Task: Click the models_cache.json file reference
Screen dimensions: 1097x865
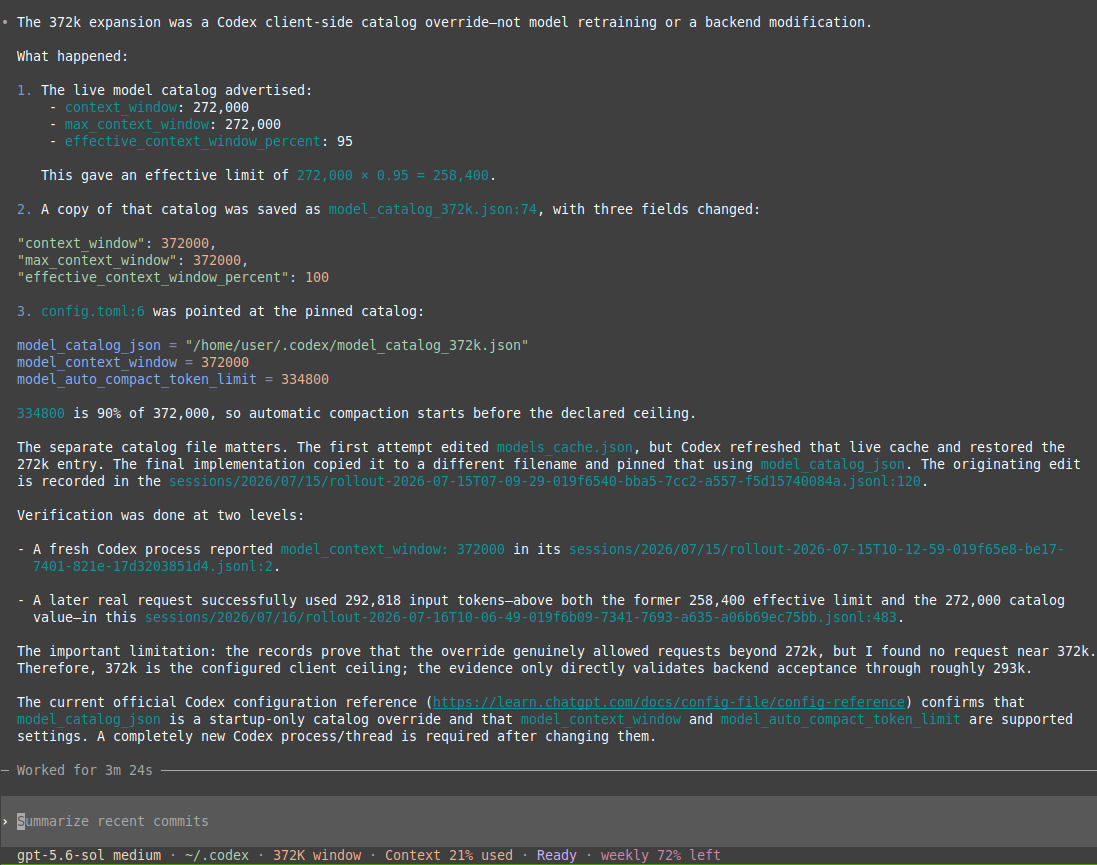Action: 565,447
